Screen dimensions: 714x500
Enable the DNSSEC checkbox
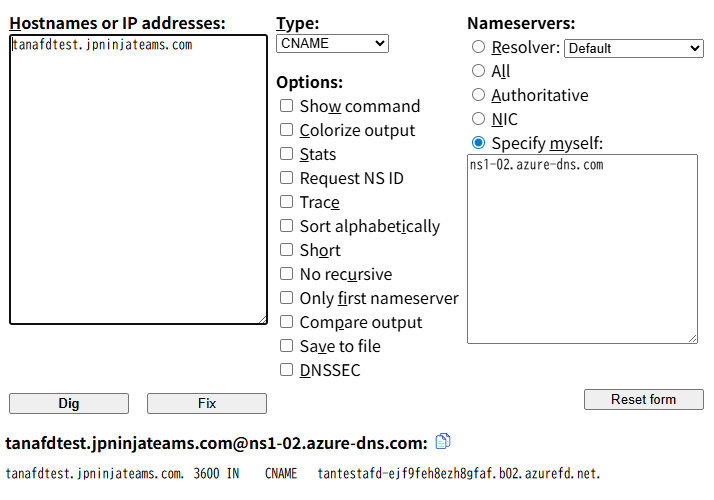coord(286,370)
